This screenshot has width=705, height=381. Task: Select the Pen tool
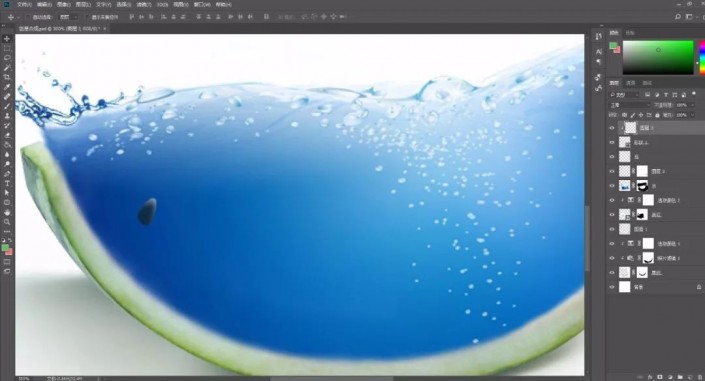coord(7,174)
